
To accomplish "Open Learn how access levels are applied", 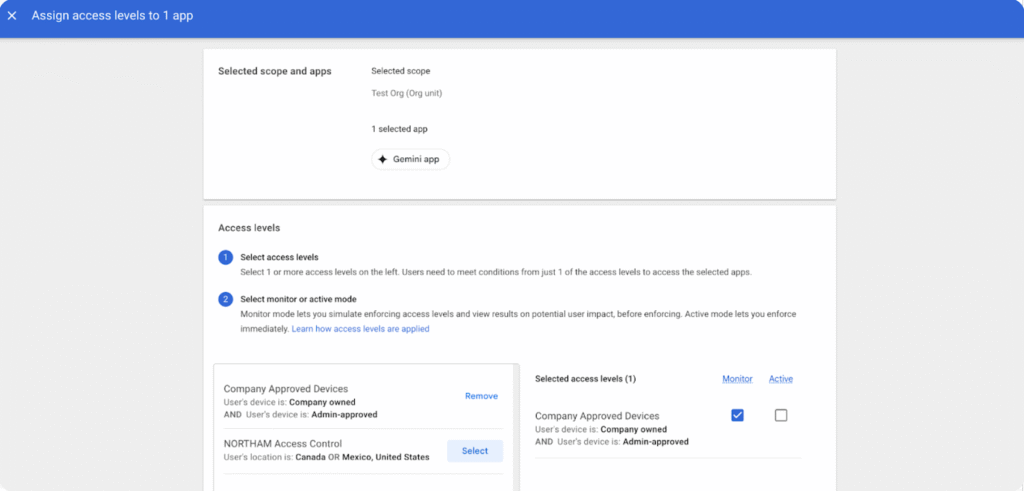I will [x=360, y=328].
